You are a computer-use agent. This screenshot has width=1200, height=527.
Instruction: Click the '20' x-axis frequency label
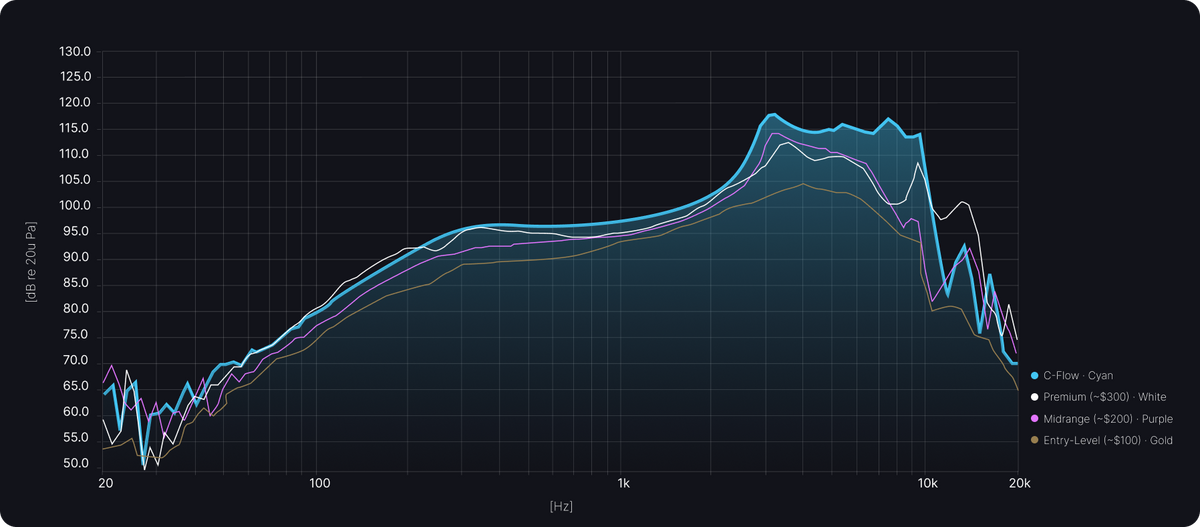point(108,483)
